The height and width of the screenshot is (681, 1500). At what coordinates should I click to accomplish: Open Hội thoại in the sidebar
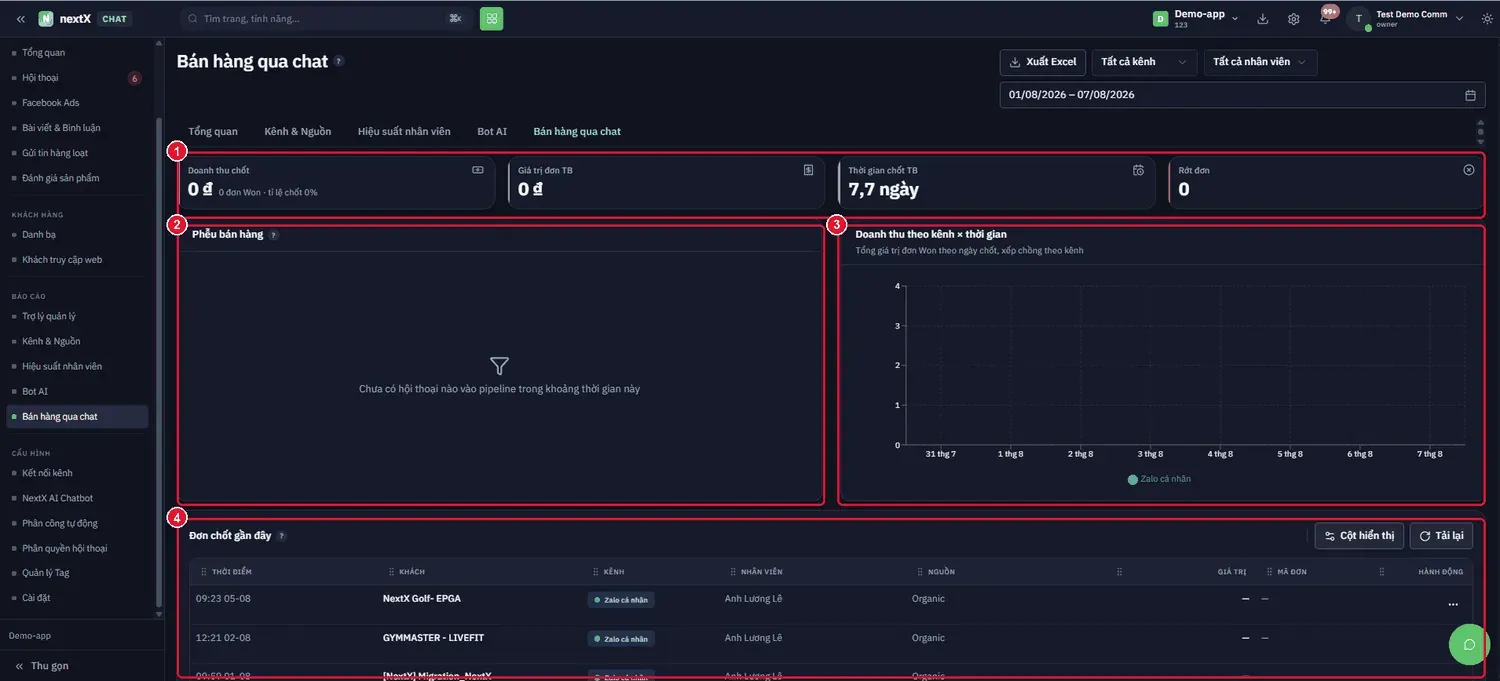coord(77,78)
